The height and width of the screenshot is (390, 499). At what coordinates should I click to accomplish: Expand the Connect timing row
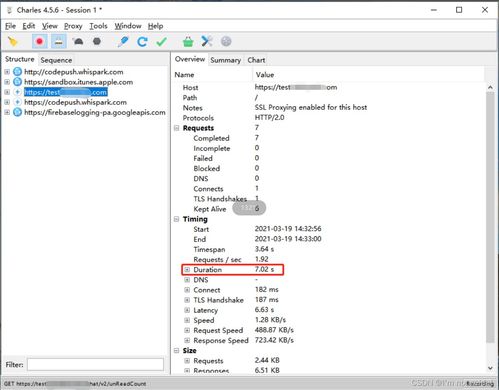[x=187, y=290]
